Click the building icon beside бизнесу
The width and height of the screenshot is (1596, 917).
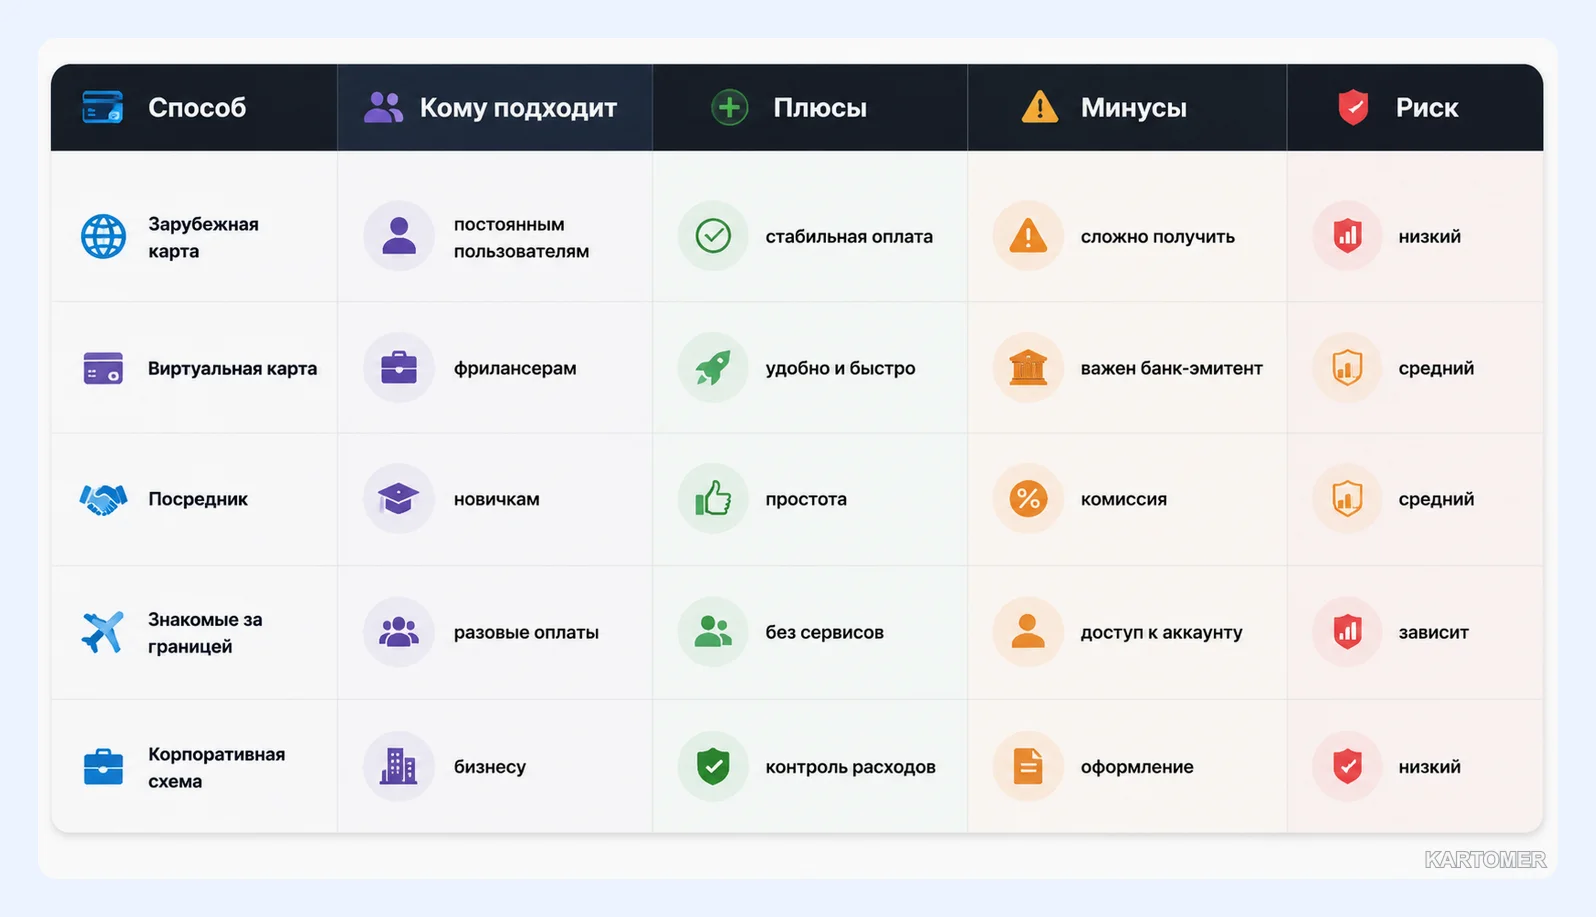coord(399,767)
